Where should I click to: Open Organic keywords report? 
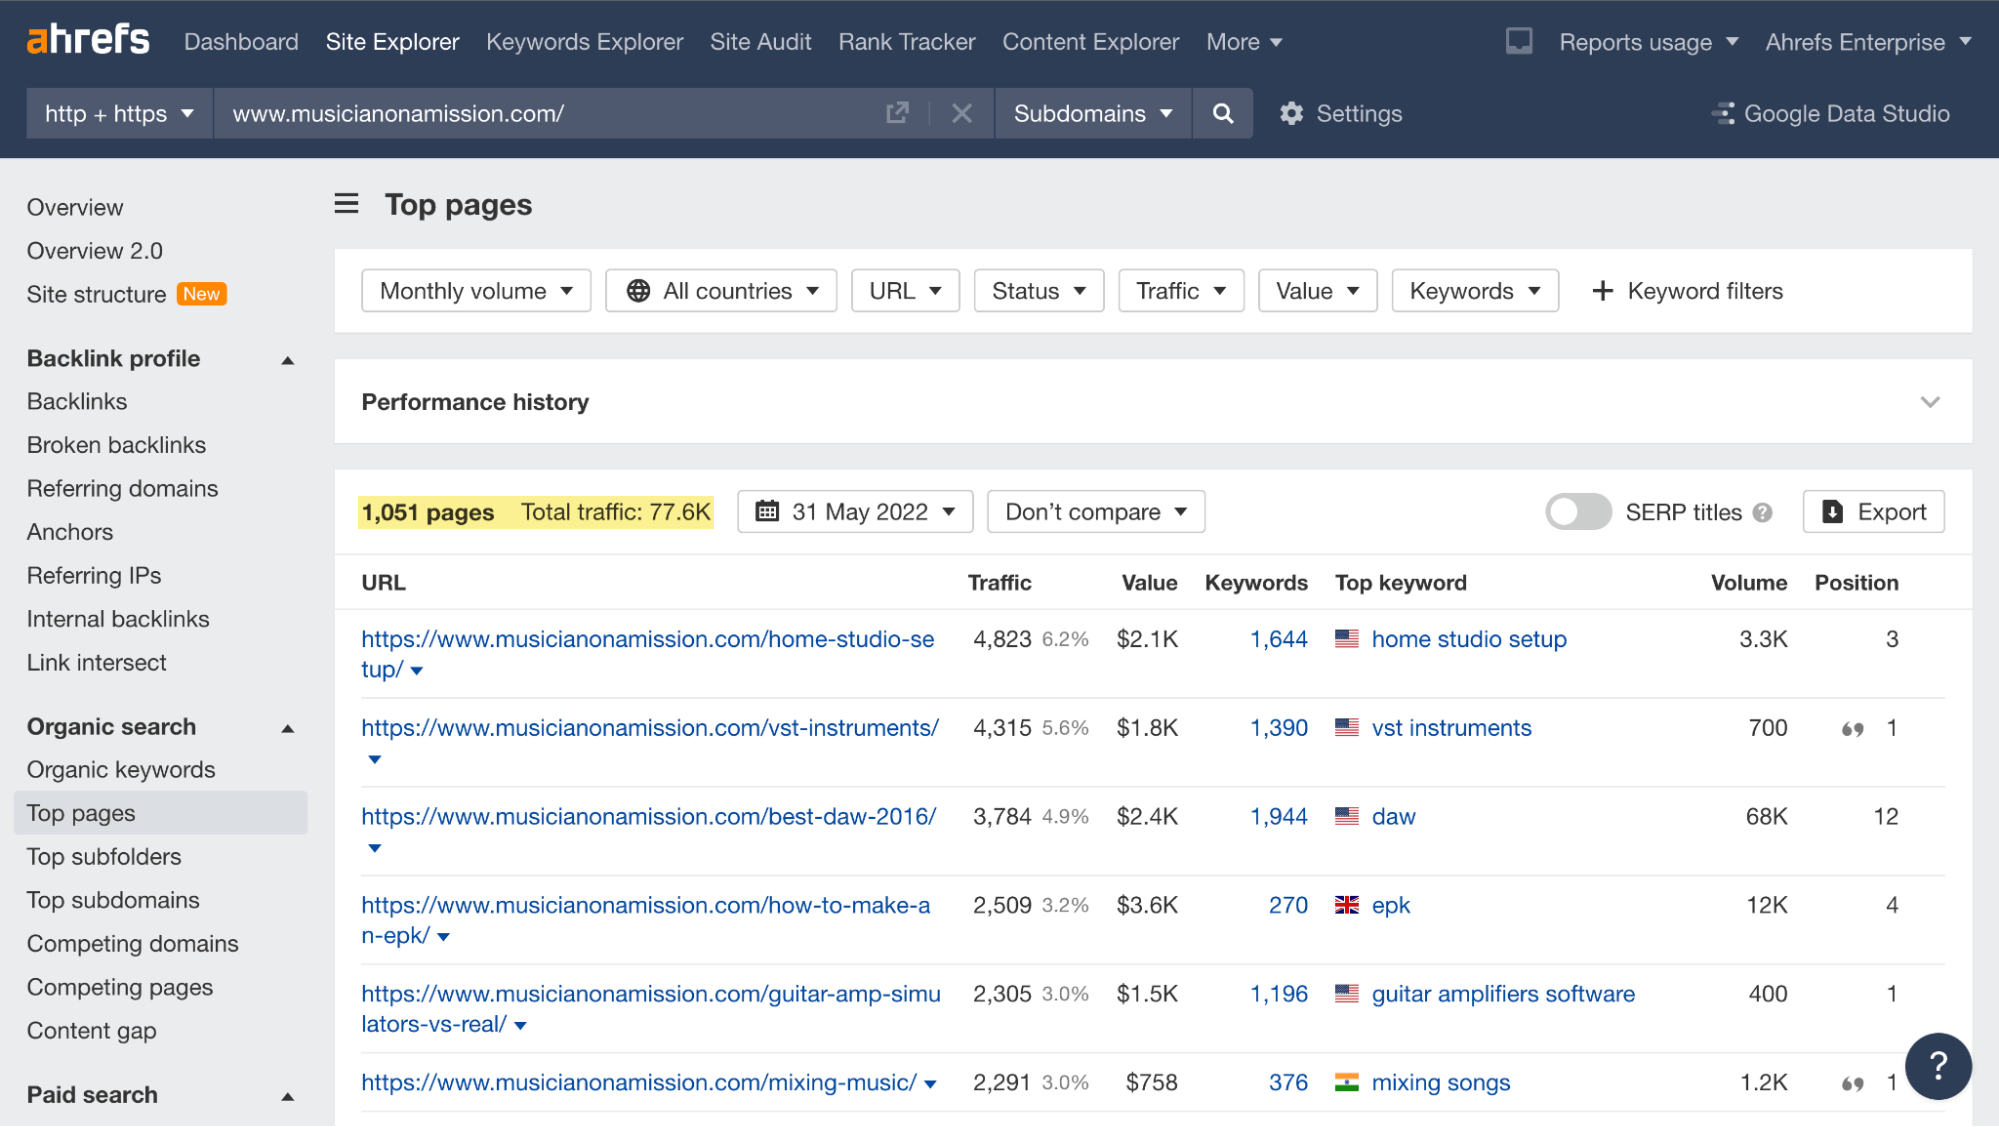click(121, 770)
